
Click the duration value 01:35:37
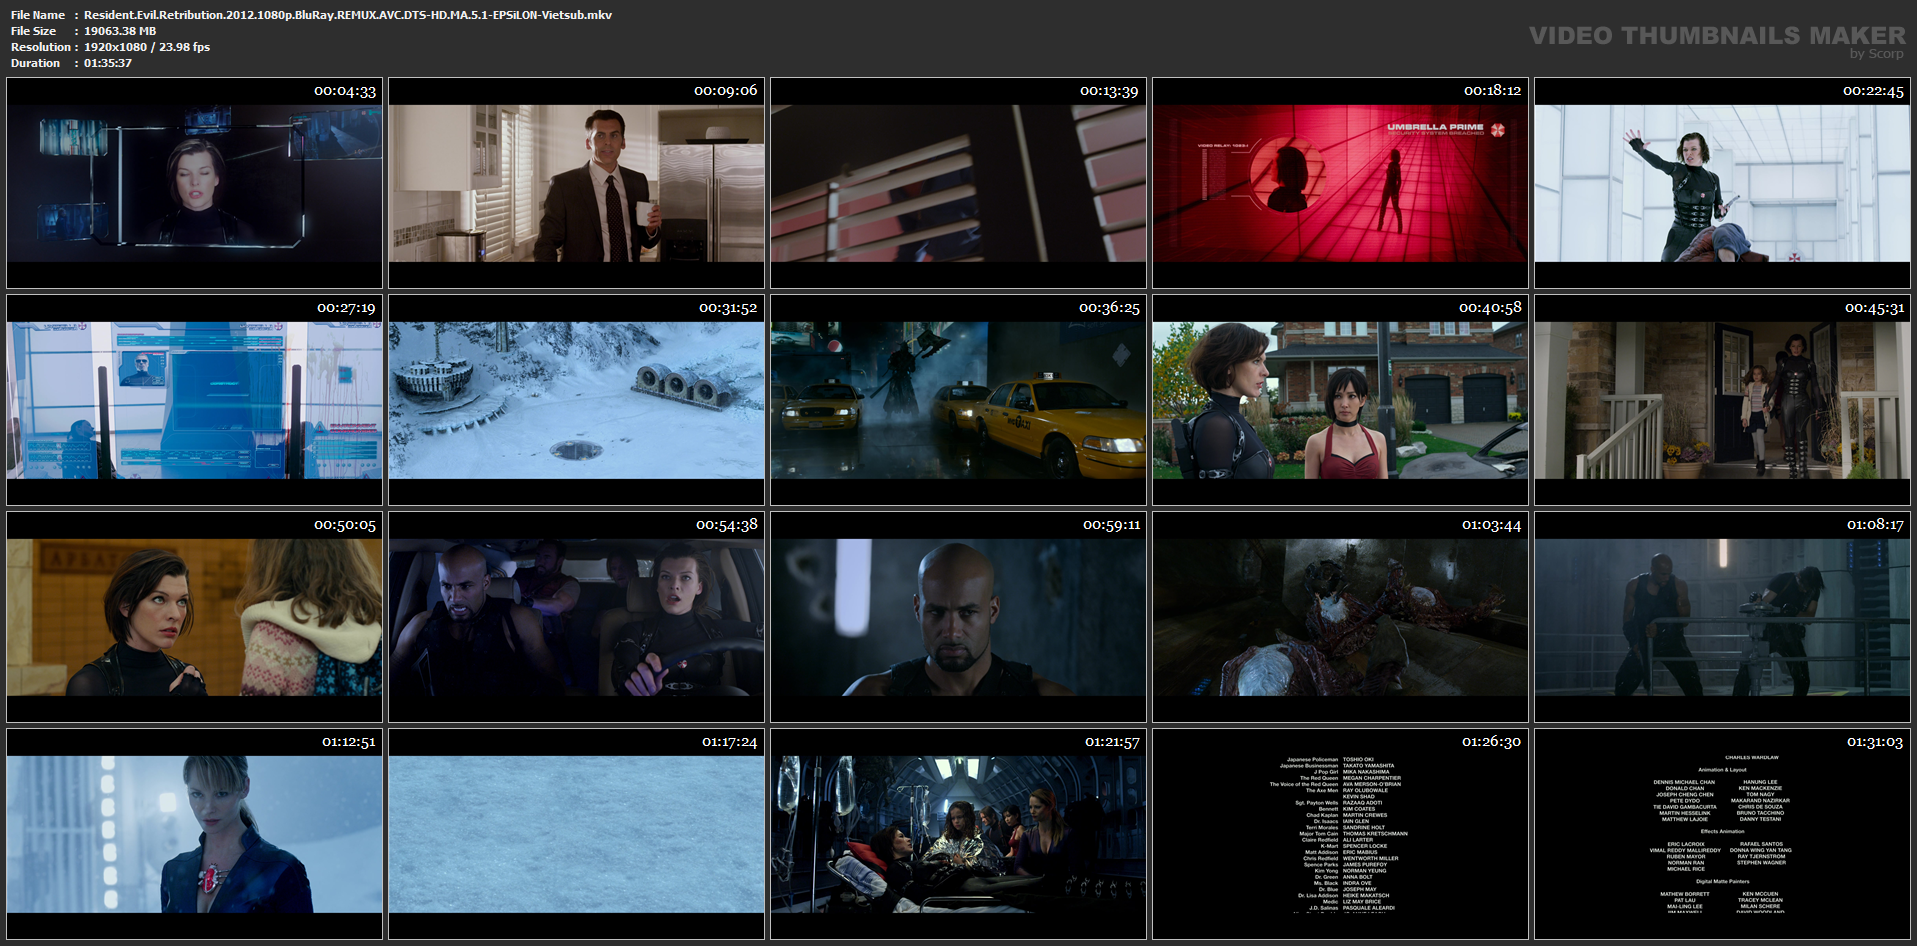tap(108, 63)
